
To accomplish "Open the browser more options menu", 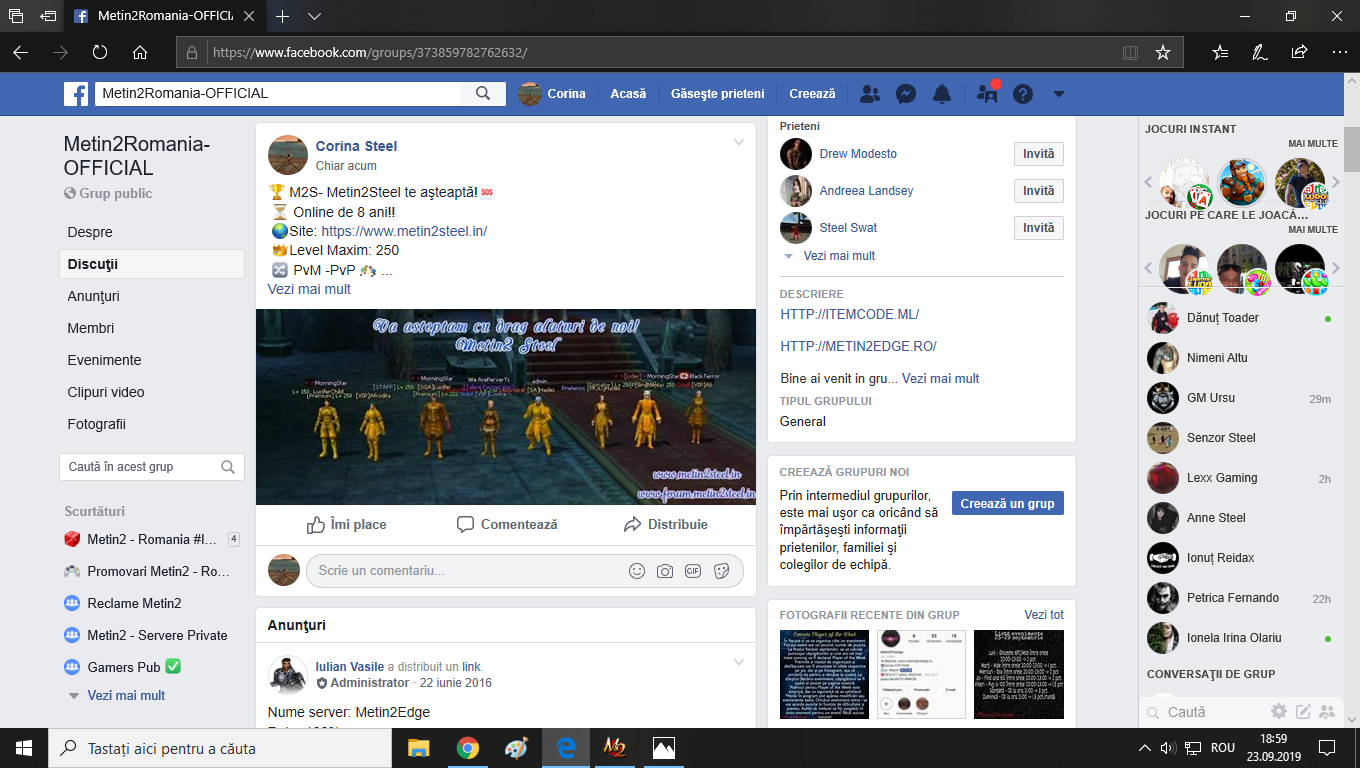I will point(1338,52).
